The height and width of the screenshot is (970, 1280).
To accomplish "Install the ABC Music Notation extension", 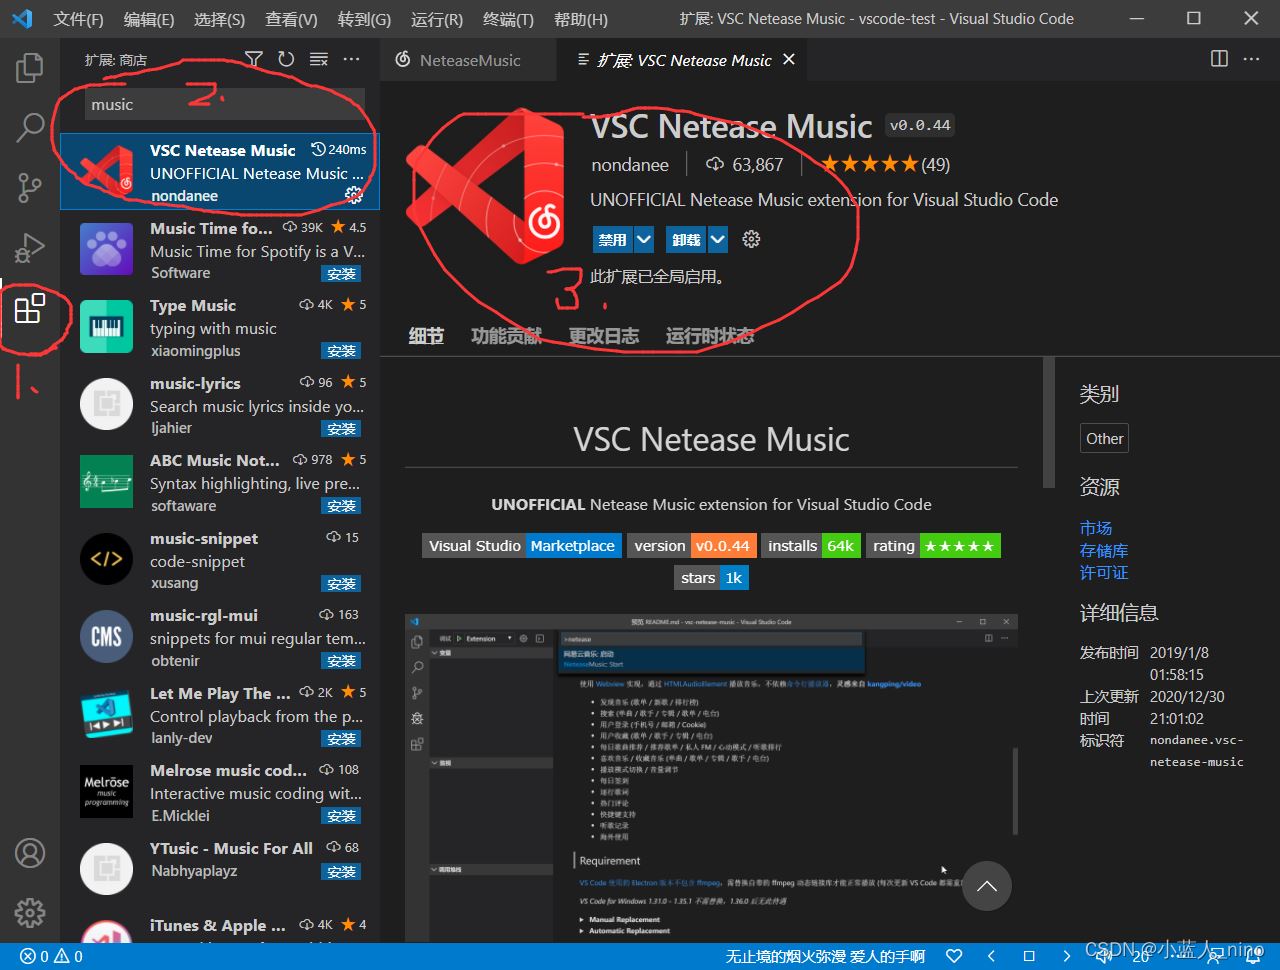I will (x=342, y=506).
